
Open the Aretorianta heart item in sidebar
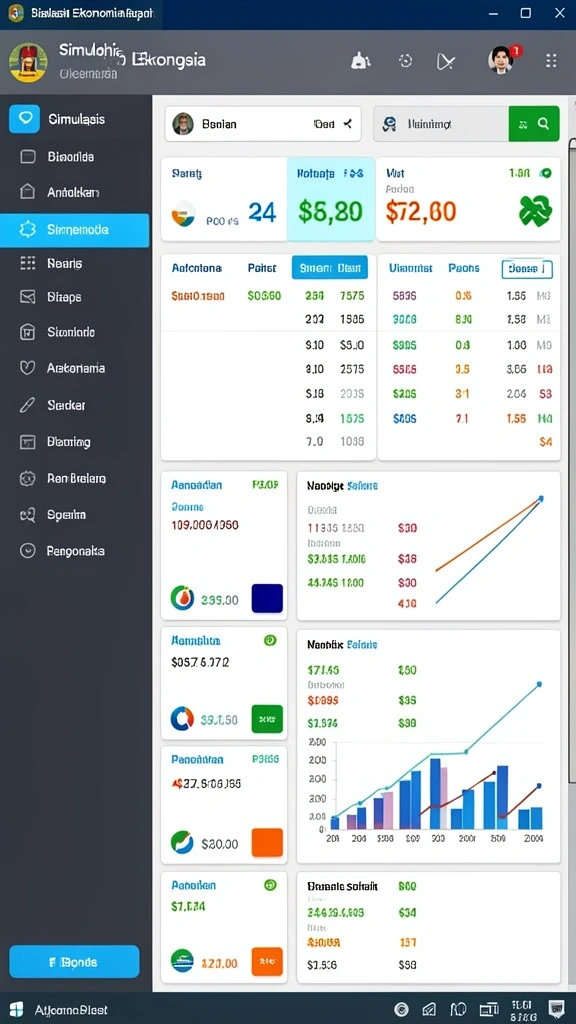[x=74, y=368]
